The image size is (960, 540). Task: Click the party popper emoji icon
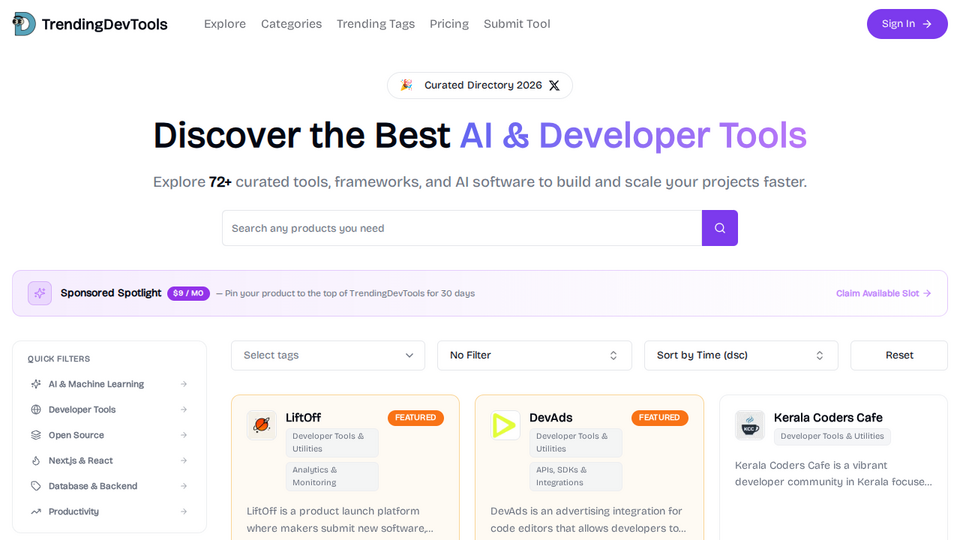(x=407, y=85)
